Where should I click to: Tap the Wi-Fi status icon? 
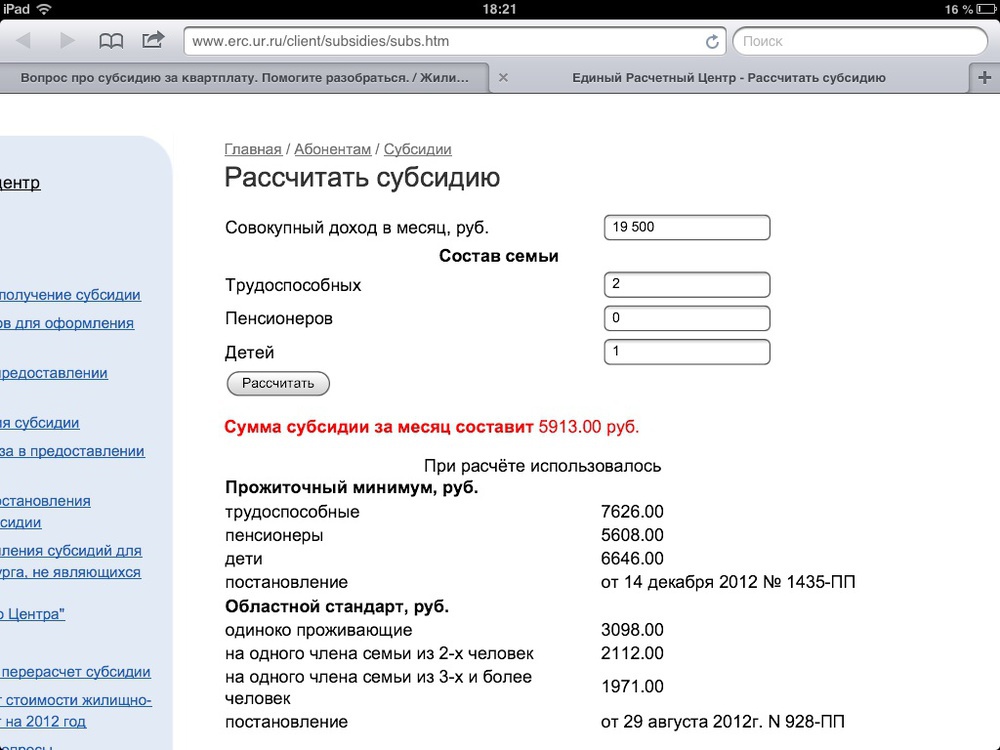point(44,9)
